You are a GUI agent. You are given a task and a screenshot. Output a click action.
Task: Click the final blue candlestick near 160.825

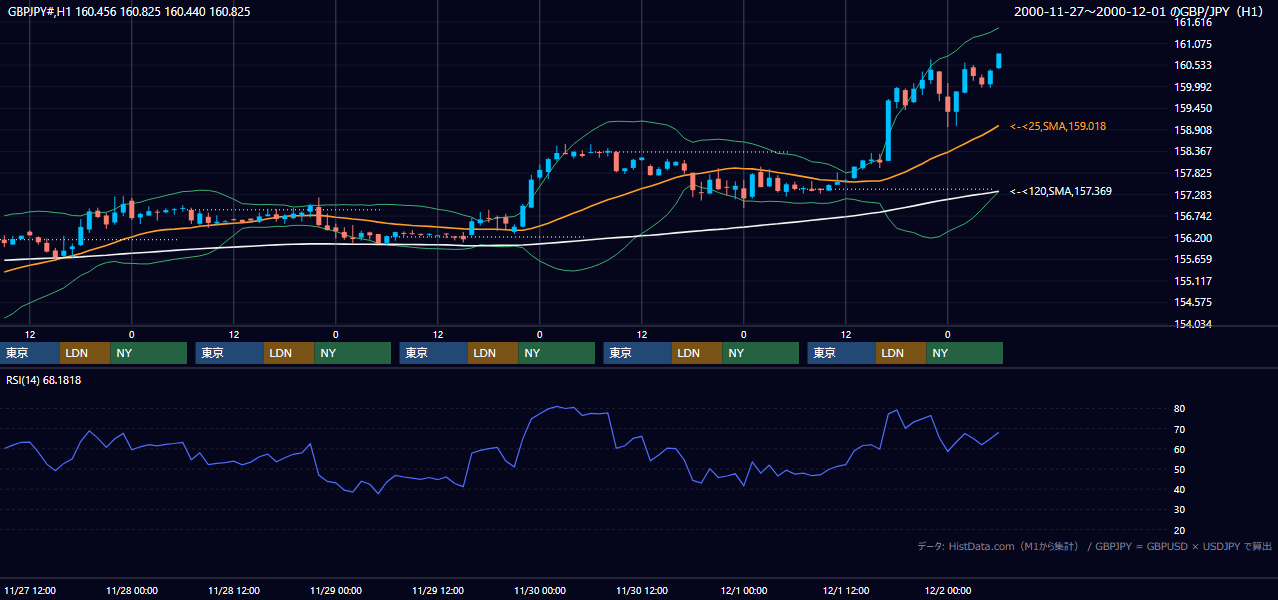tap(999, 61)
